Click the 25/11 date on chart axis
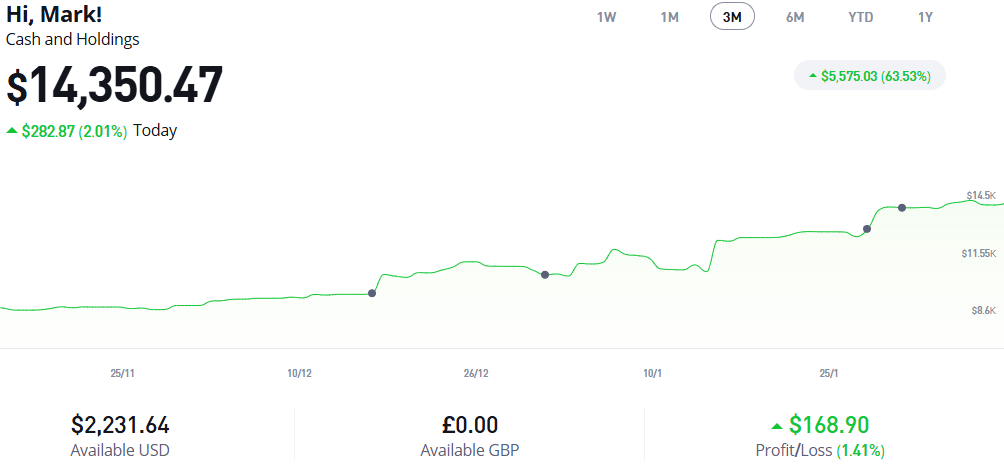This screenshot has width=1004, height=464. (122, 373)
